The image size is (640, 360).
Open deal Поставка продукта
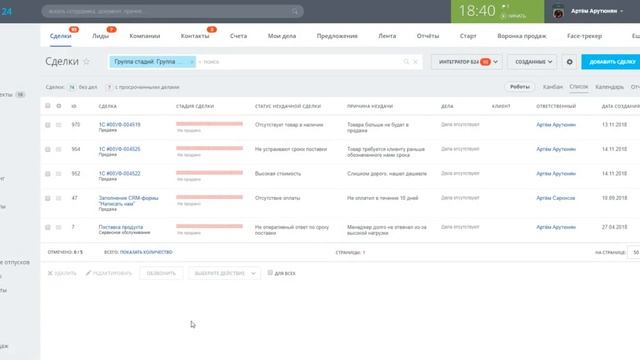[121, 227]
